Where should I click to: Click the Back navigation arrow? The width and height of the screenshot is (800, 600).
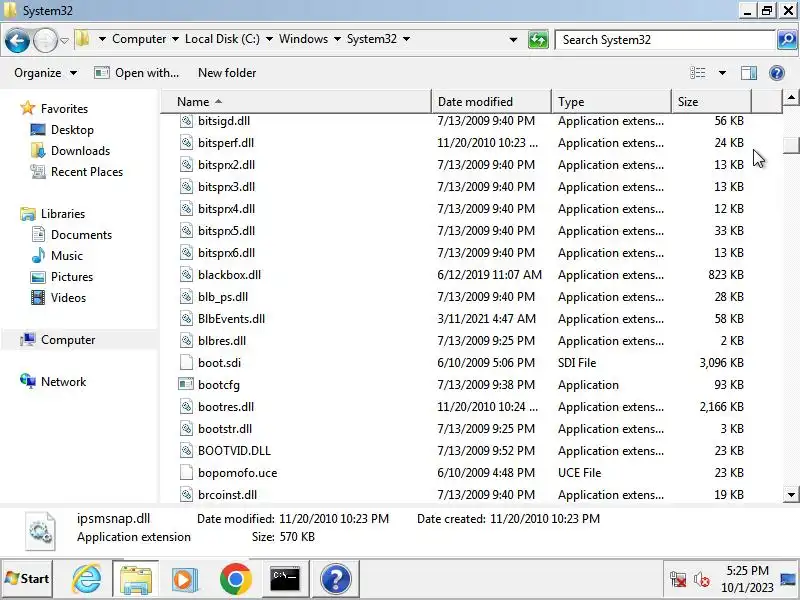pos(17,40)
